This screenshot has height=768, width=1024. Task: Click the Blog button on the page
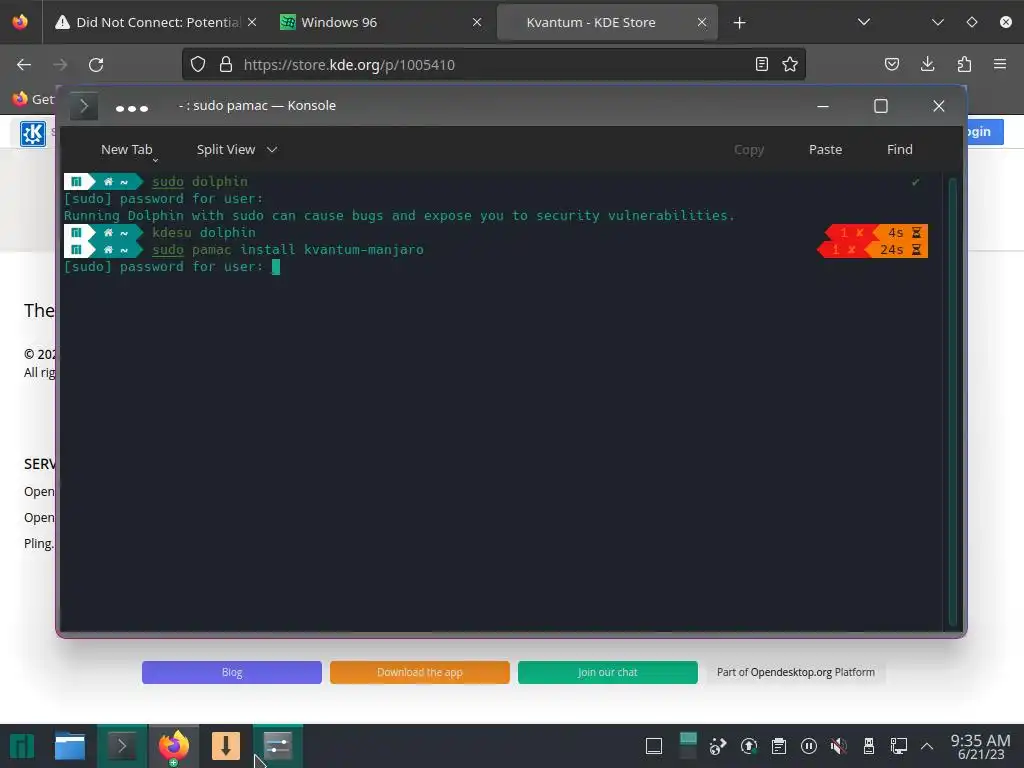pos(232,672)
